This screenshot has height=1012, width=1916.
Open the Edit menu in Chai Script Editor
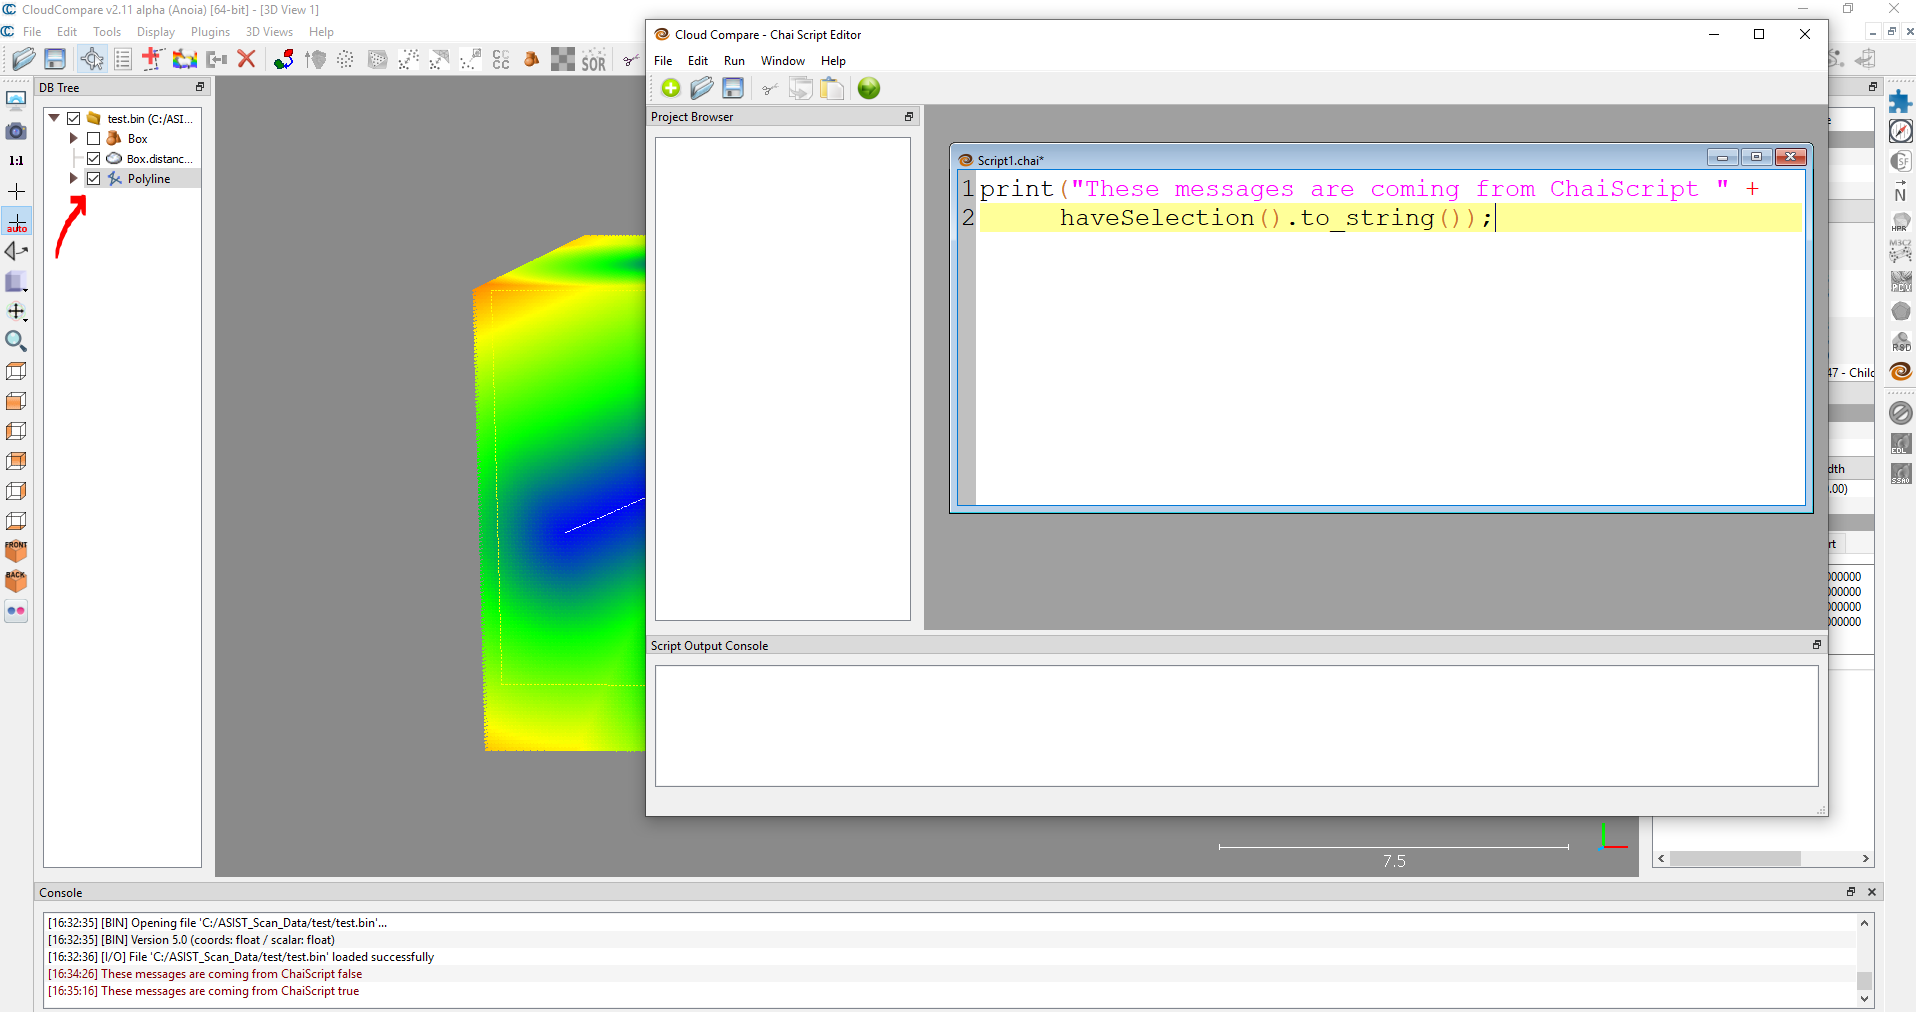pyautogui.click(x=698, y=61)
